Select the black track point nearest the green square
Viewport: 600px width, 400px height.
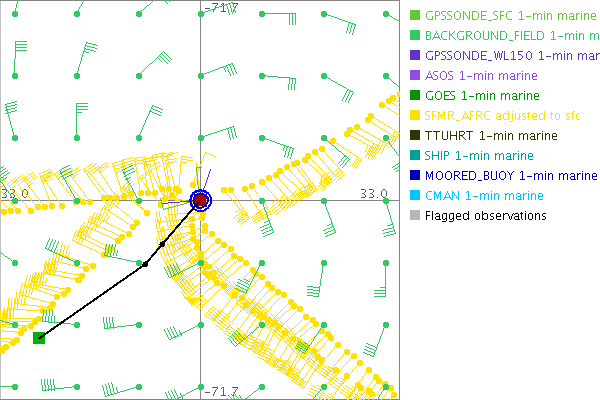[145, 264]
